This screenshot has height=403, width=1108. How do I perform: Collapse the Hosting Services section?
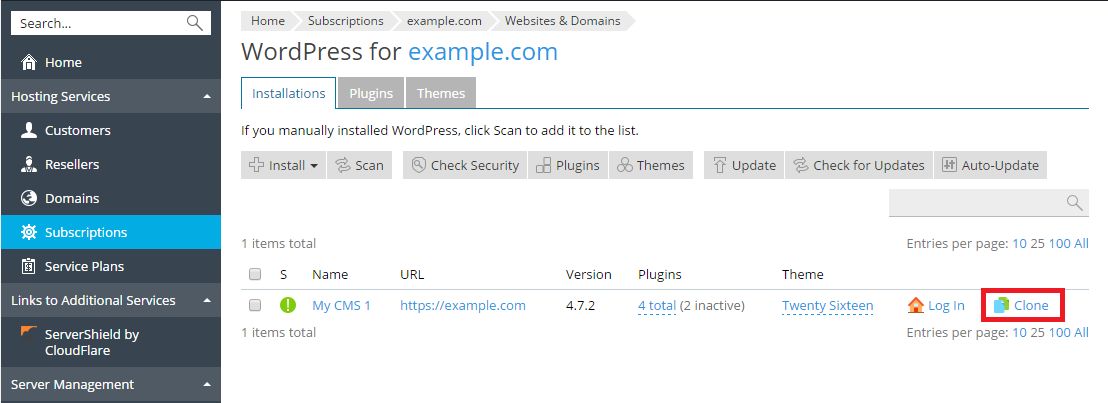coord(206,97)
